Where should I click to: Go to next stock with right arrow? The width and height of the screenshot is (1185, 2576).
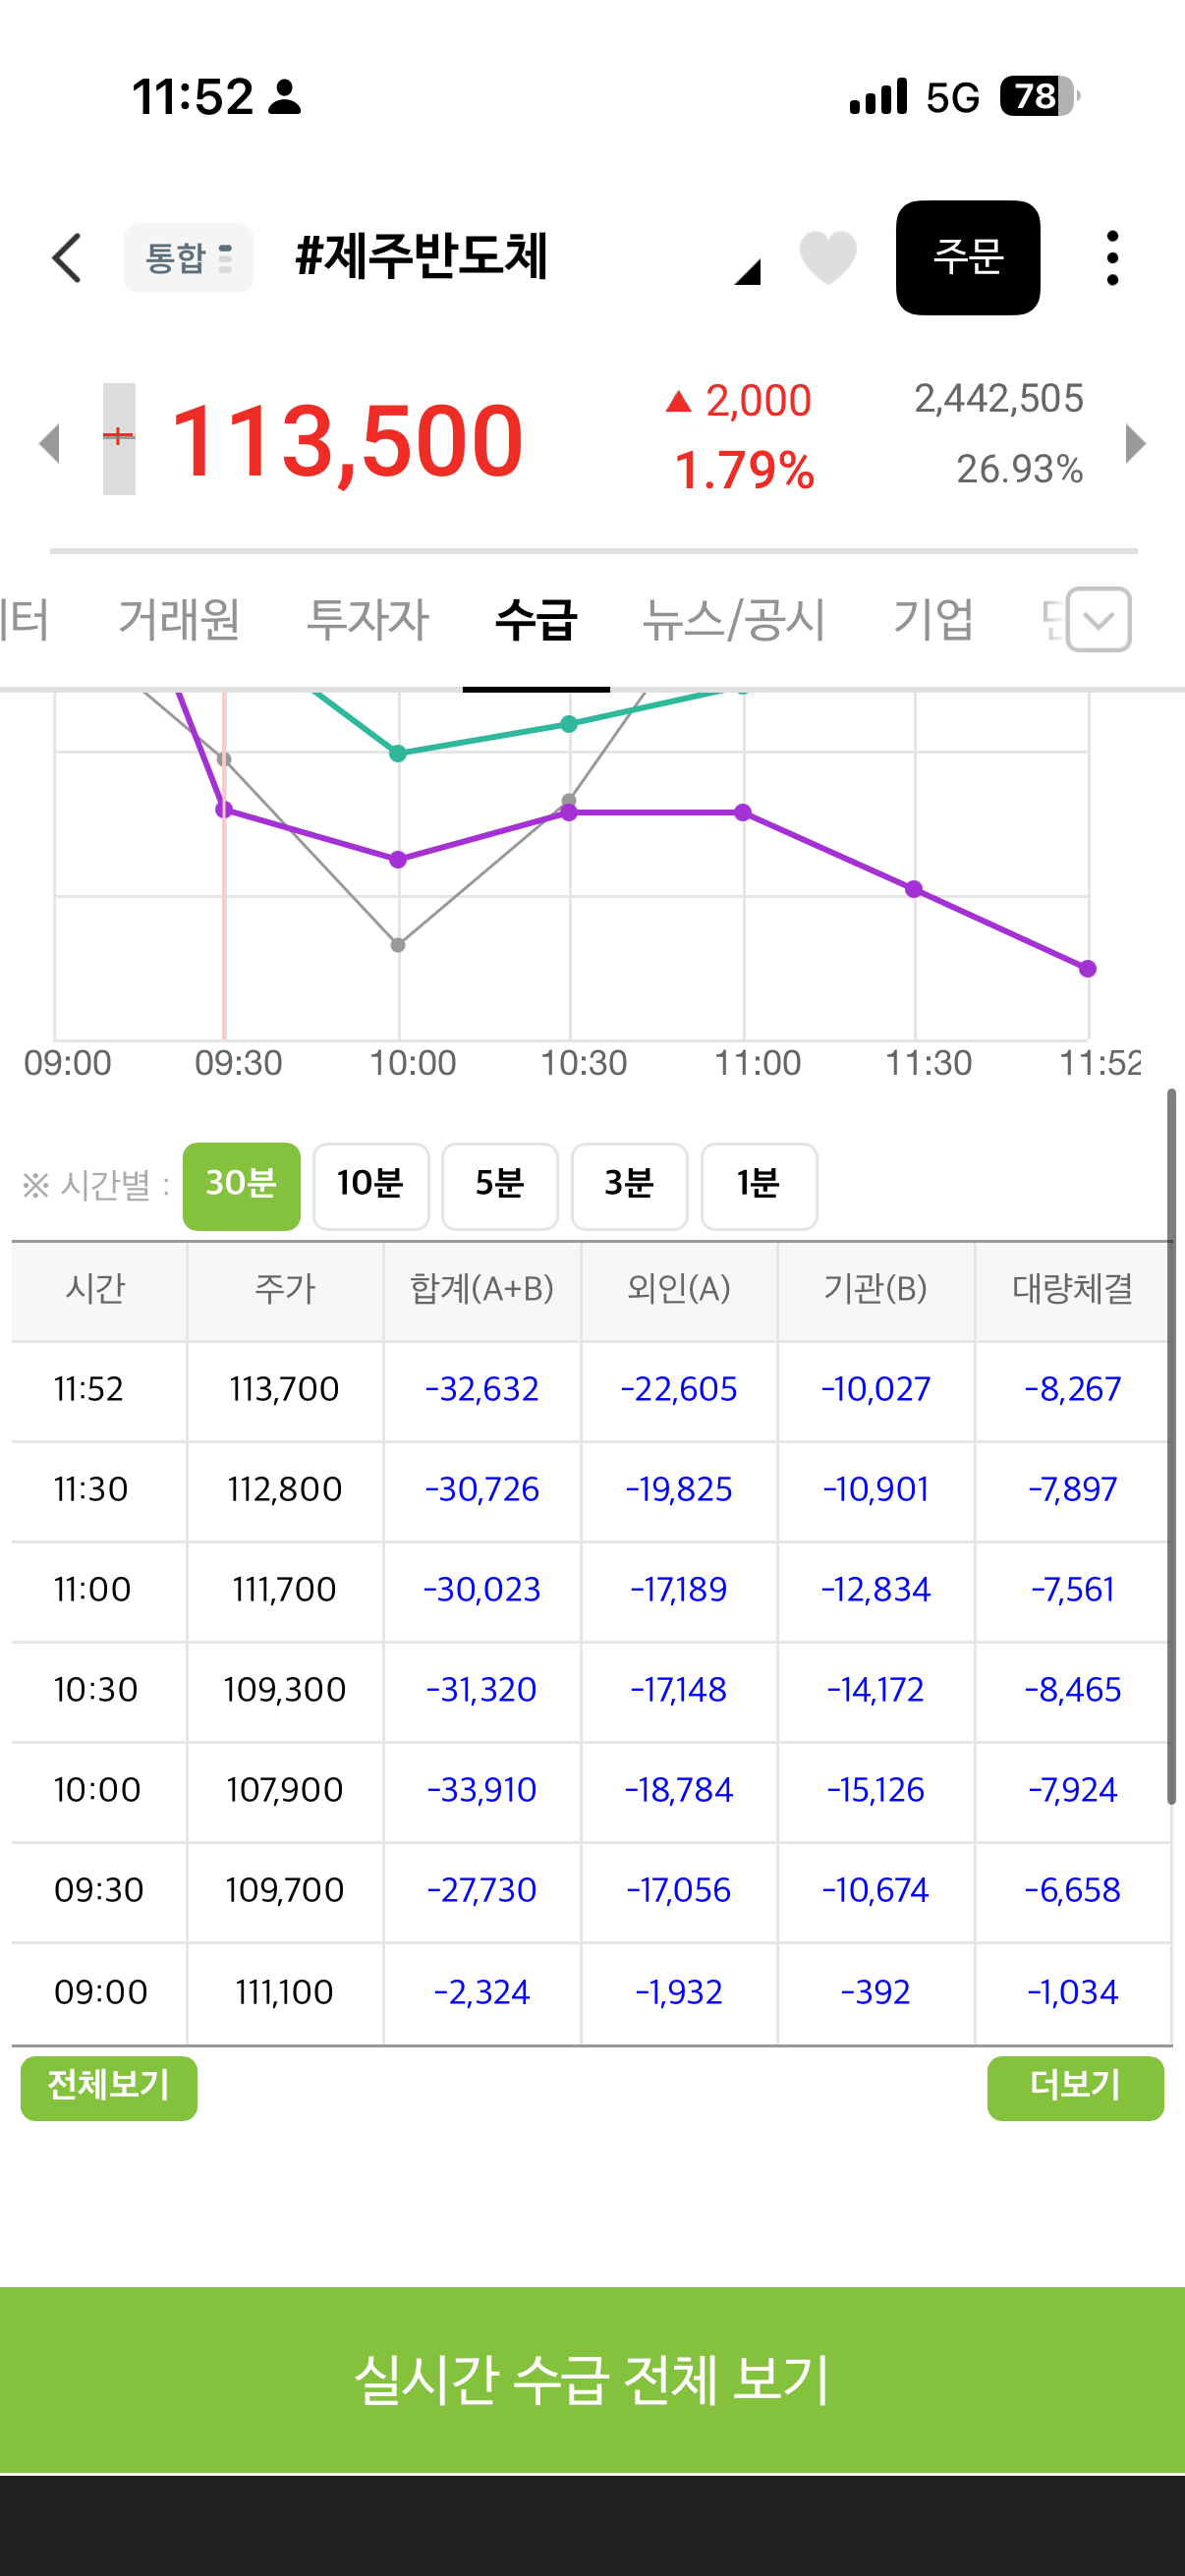(x=1135, y=443)
